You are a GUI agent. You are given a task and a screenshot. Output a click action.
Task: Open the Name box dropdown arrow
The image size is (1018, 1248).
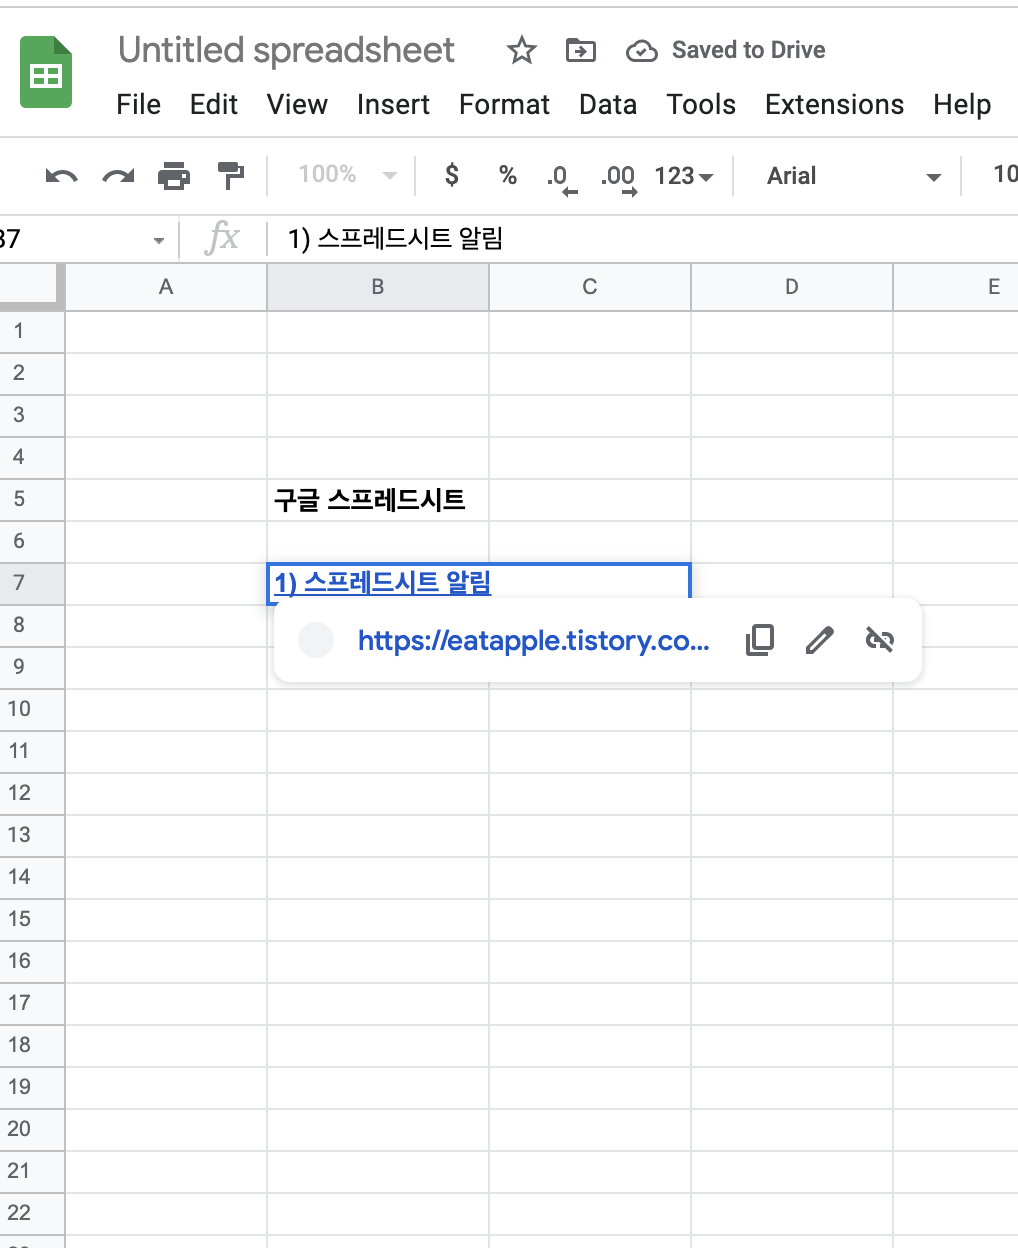158,240
